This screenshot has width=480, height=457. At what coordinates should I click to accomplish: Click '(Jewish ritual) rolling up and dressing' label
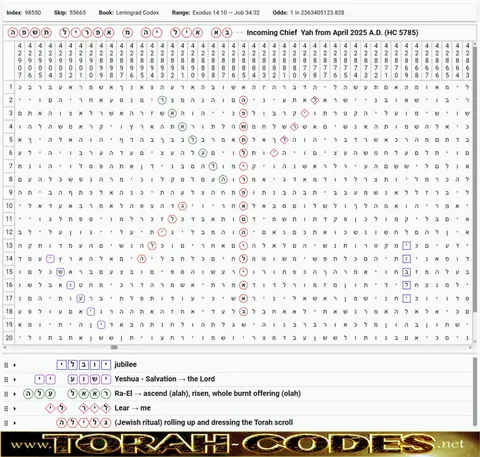click(x=204, y=422)
